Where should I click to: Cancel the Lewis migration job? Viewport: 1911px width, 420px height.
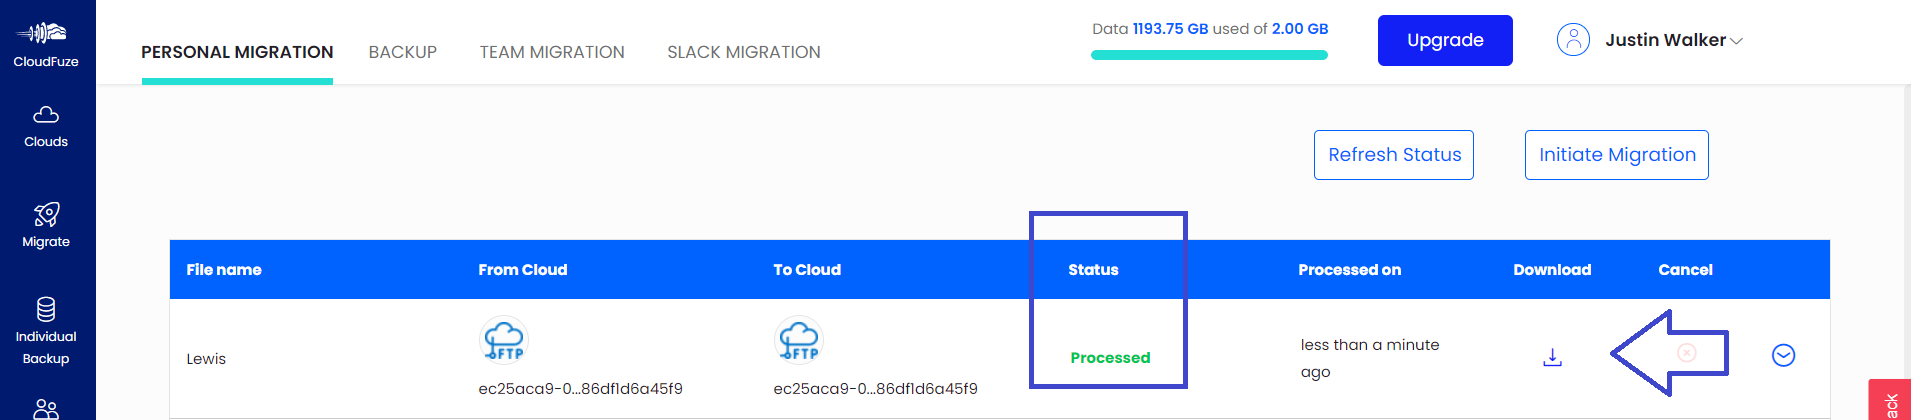(x=1686, y=353)
